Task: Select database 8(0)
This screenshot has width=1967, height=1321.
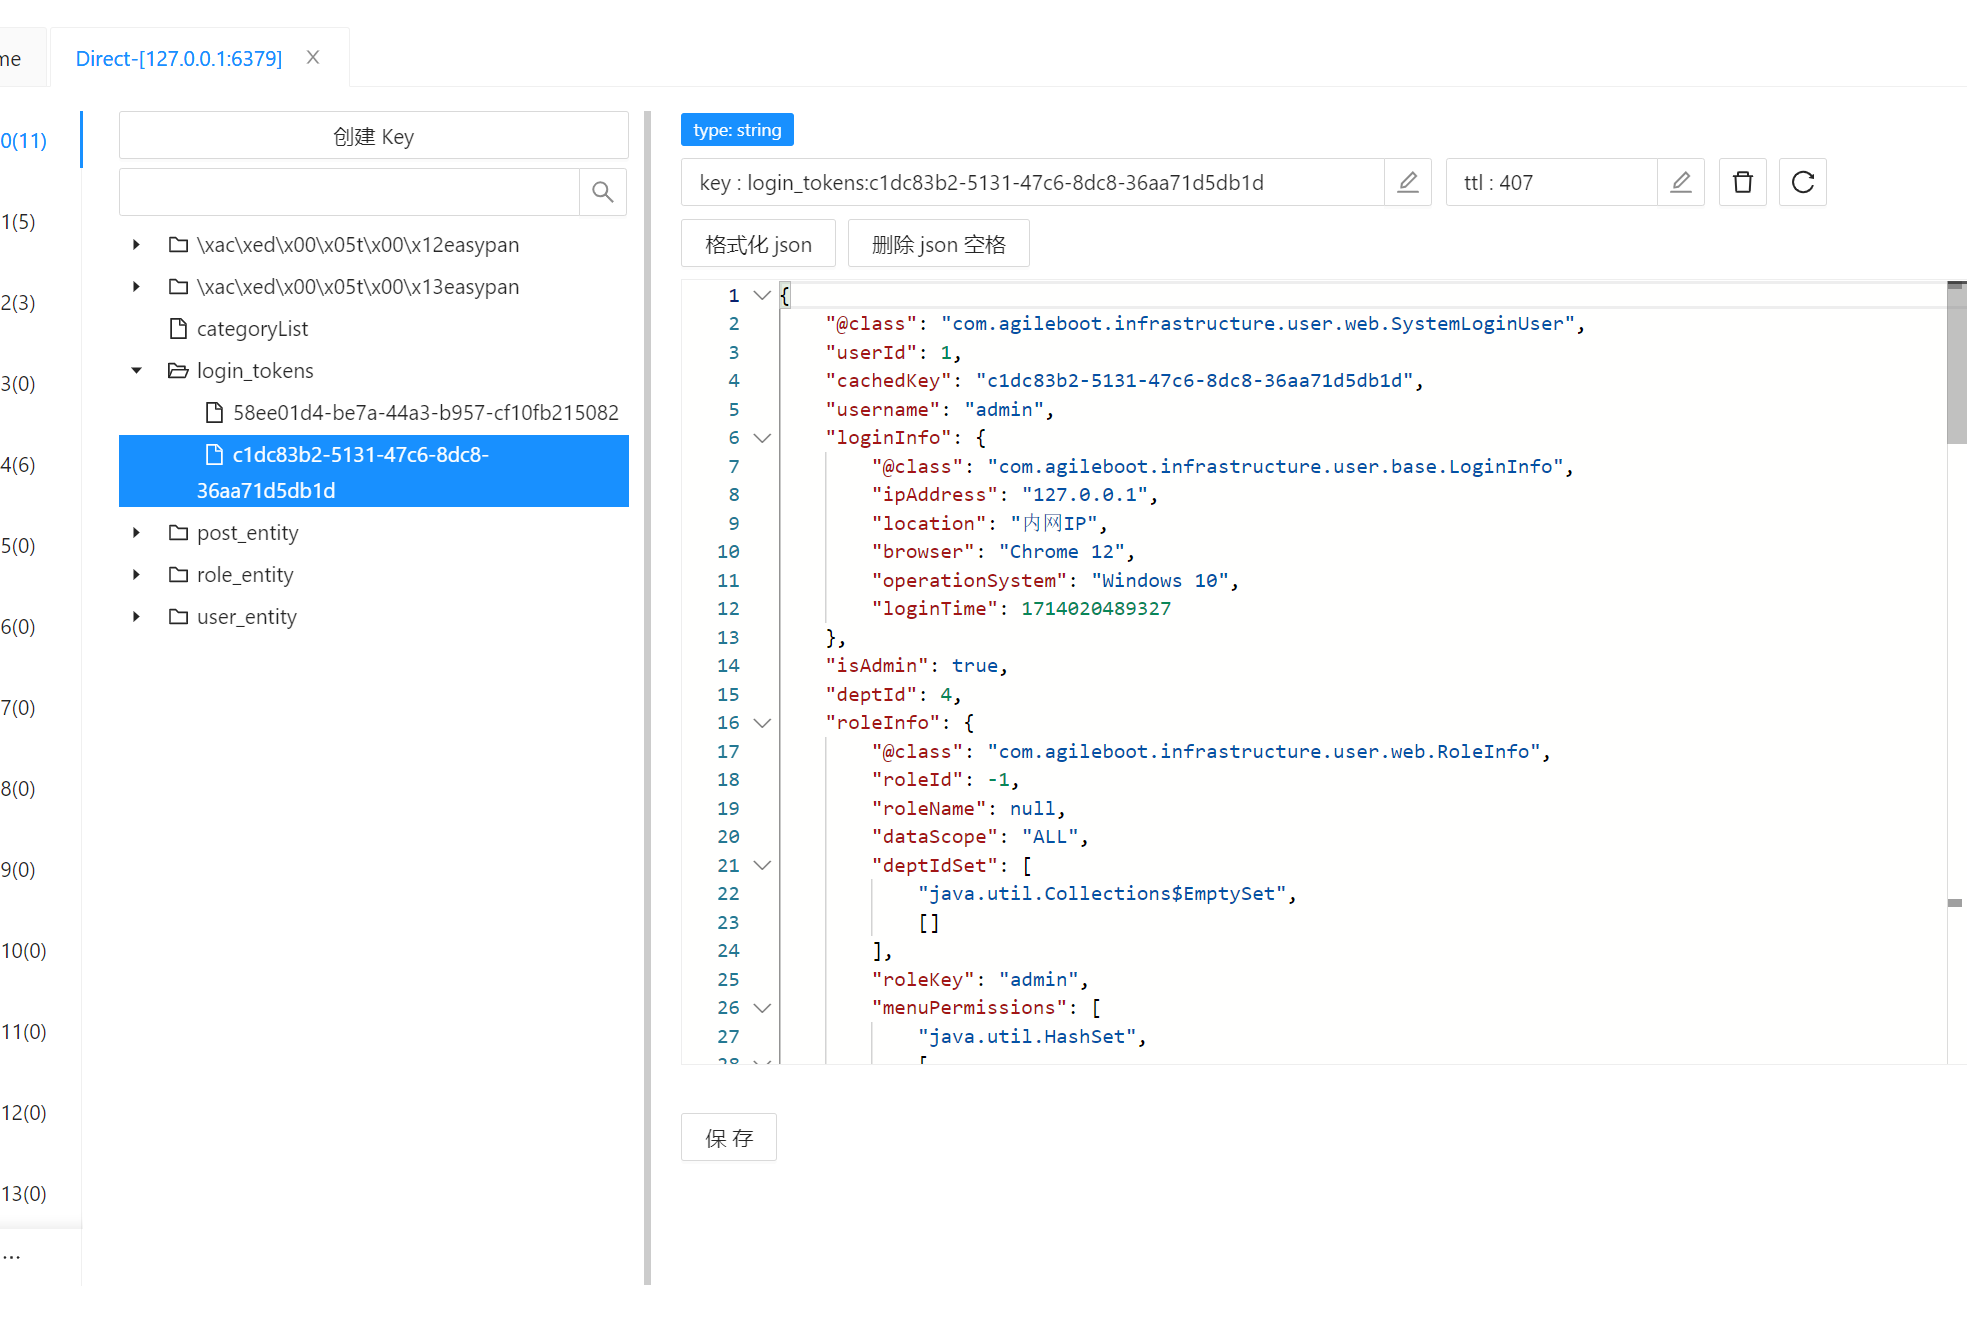Action: tap(18, 788)
